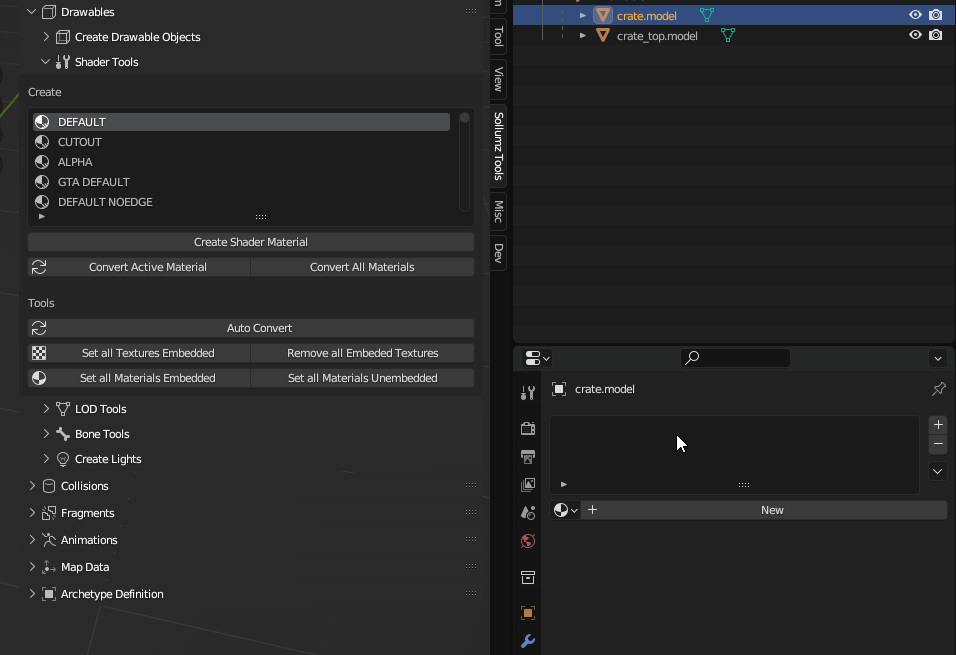Viewport: 956px width, 655px height.
Task: Click the Create Shader Material button
Action: point(250,242)
